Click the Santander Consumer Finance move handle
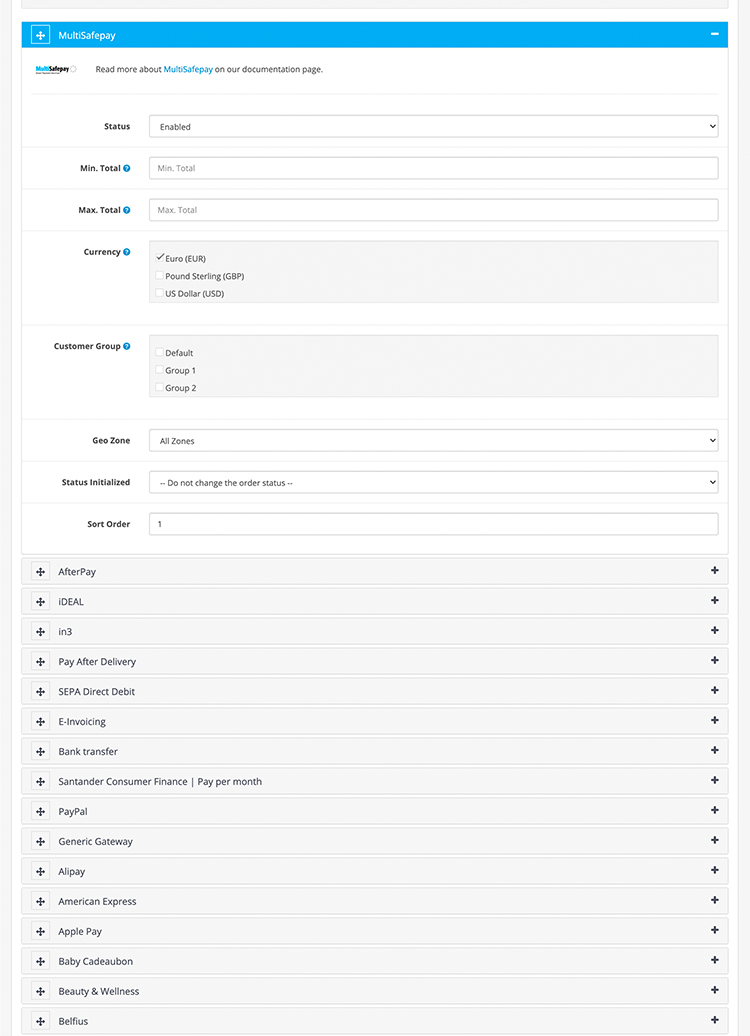This screenshot has height=1036, width=750. (x=40, y=782)
